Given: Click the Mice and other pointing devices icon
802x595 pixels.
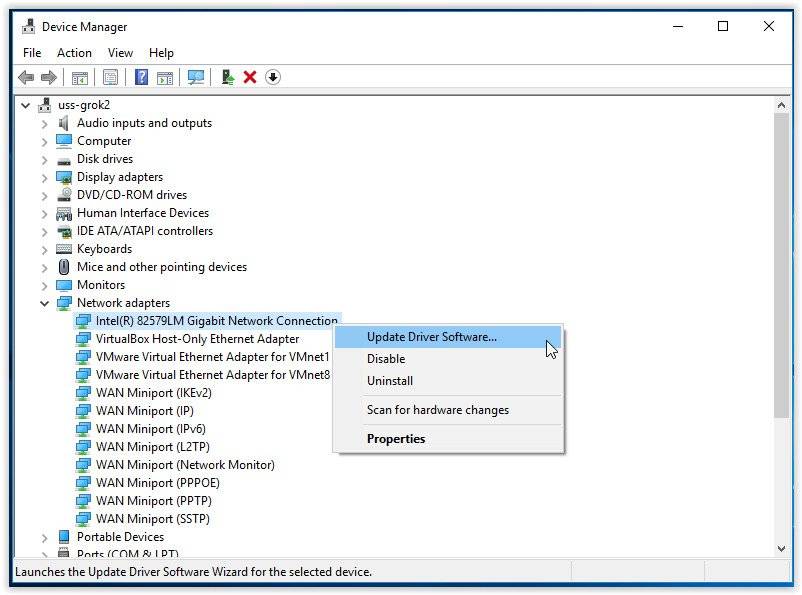Looking at the screenshot, I should (x=64, y=267).
